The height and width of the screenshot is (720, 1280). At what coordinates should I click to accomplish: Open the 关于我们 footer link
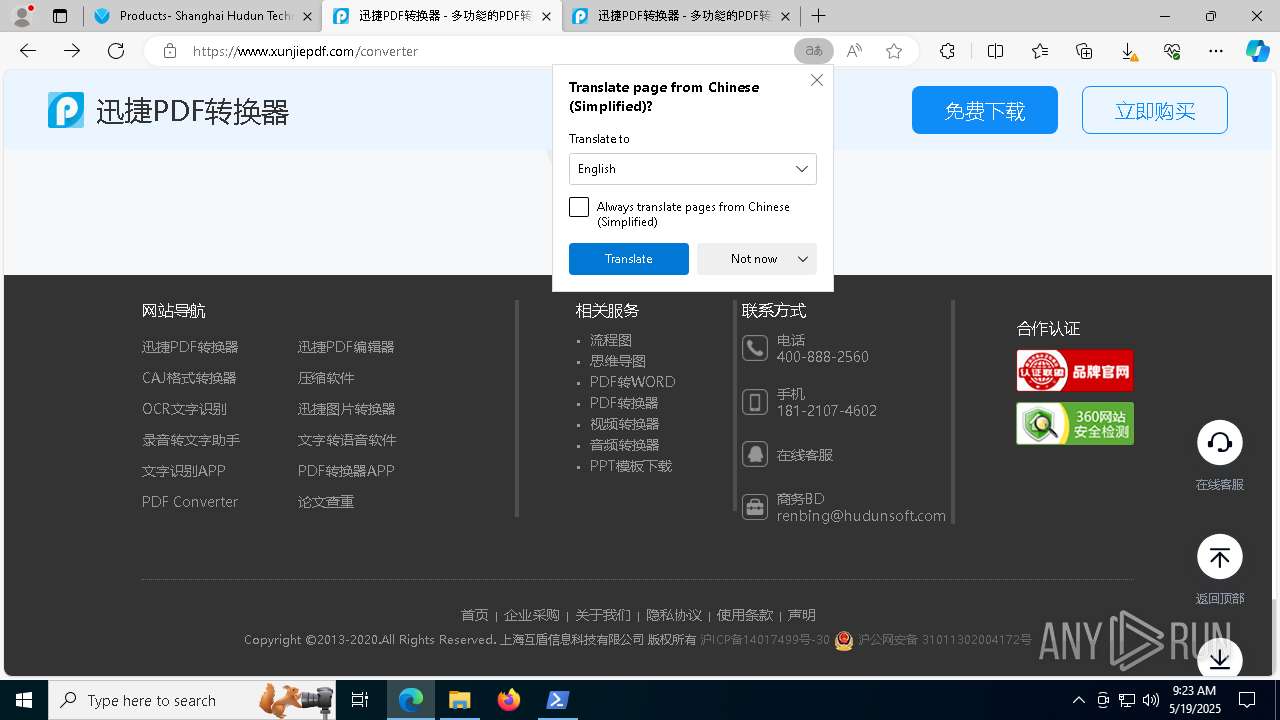click(603, 615)
